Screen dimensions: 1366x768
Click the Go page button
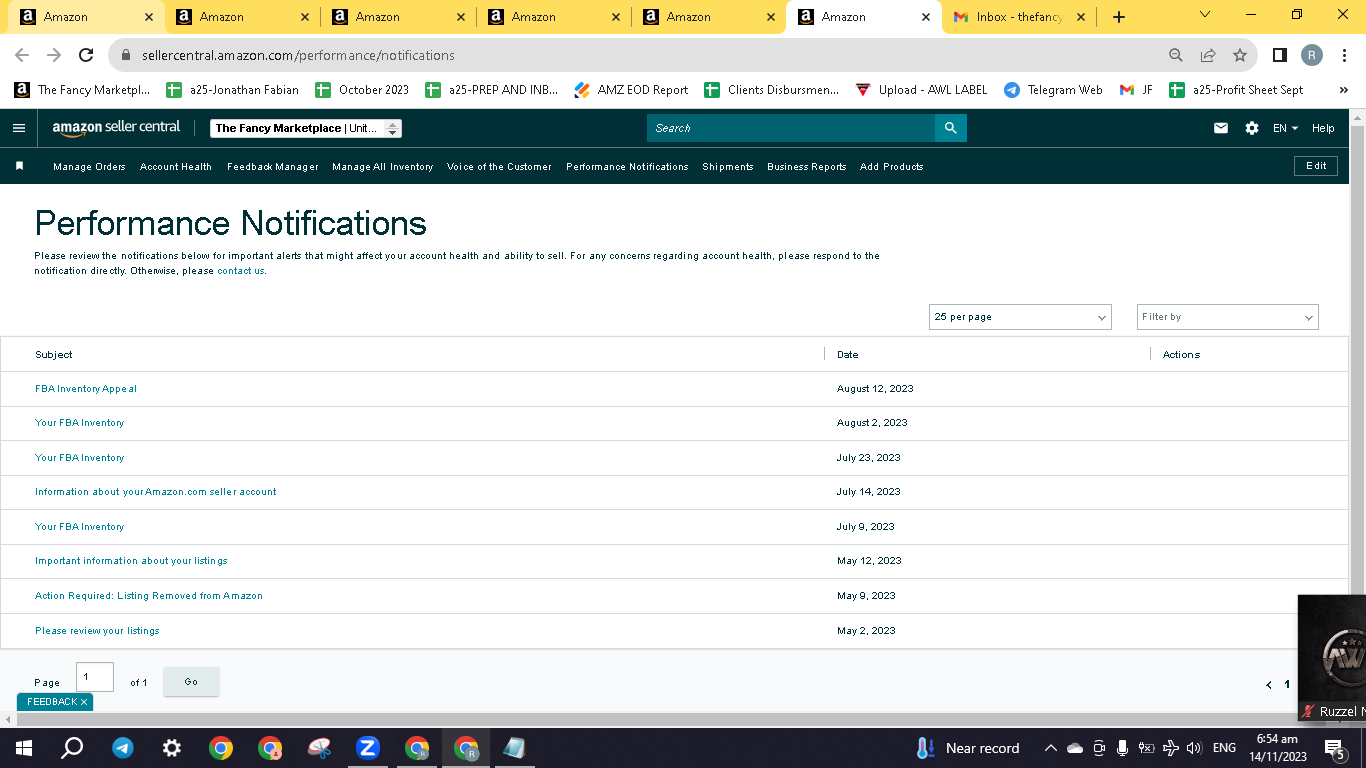[x=191, y=682]
